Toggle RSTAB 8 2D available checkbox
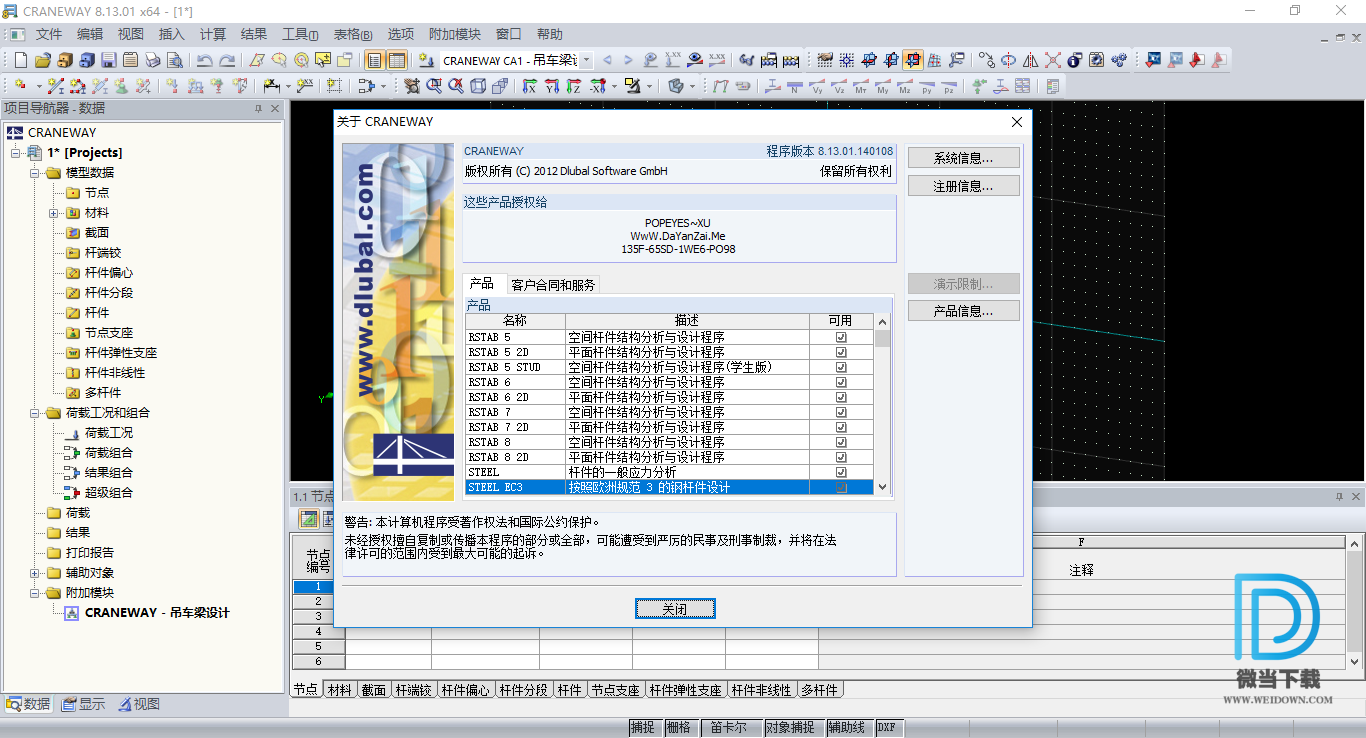 point(841,457)
